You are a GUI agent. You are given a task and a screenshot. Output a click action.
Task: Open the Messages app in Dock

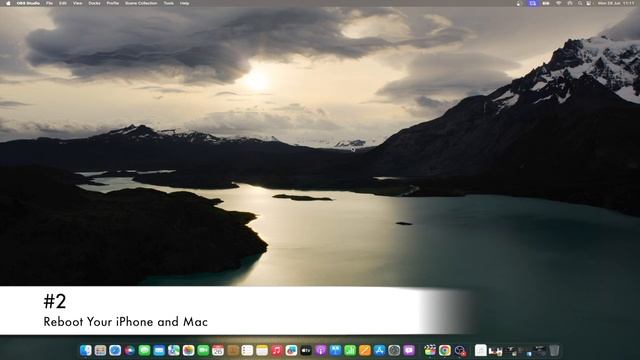(x=144, y=350)
